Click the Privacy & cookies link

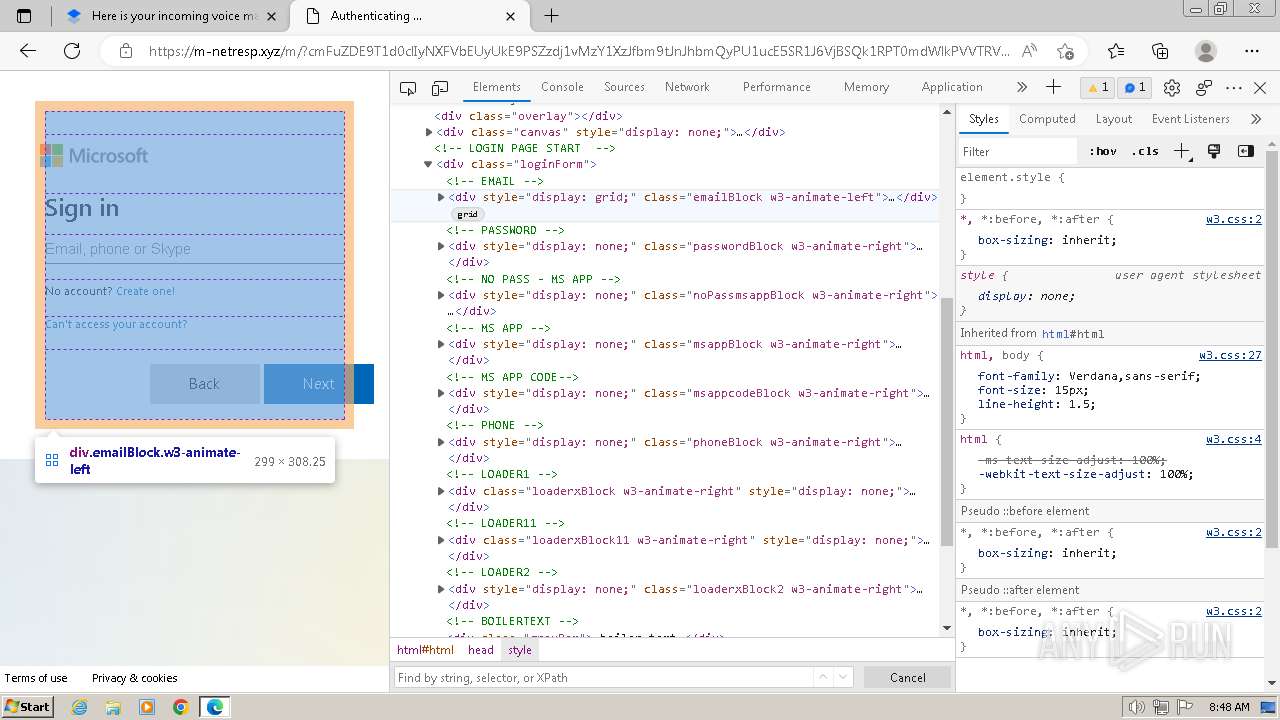click(x=134, y=678)
